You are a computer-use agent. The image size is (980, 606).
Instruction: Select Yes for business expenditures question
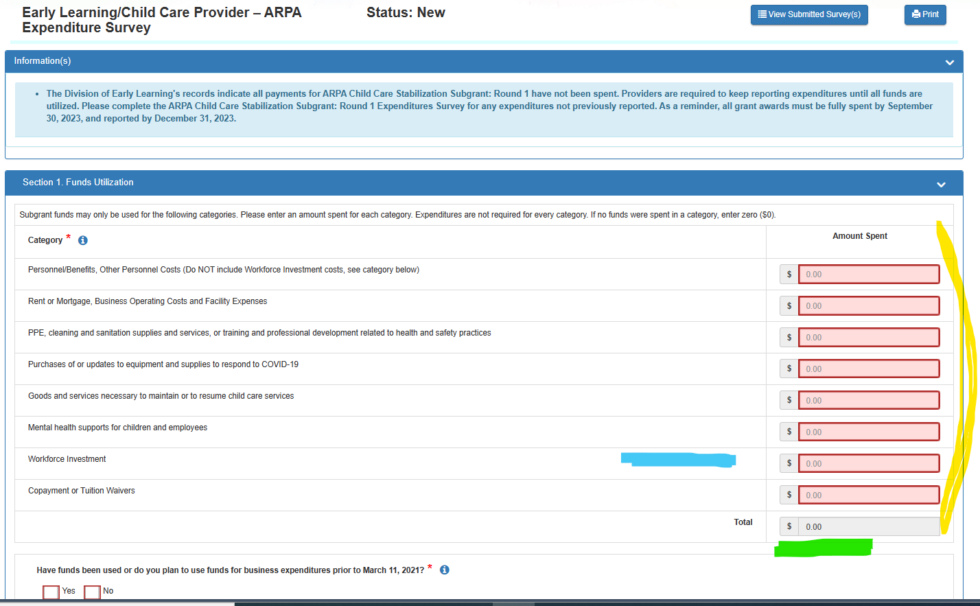point(51,592)
